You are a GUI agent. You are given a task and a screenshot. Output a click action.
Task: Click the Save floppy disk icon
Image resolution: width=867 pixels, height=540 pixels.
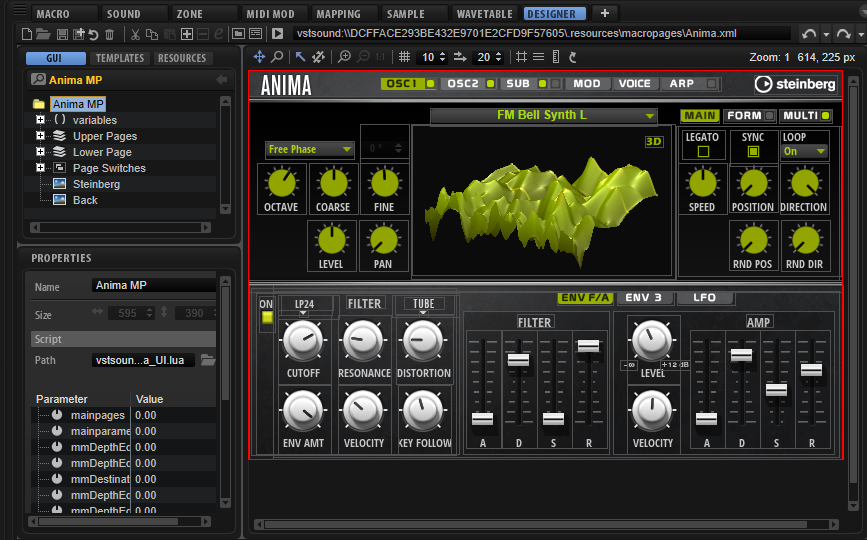click(62, 34)
